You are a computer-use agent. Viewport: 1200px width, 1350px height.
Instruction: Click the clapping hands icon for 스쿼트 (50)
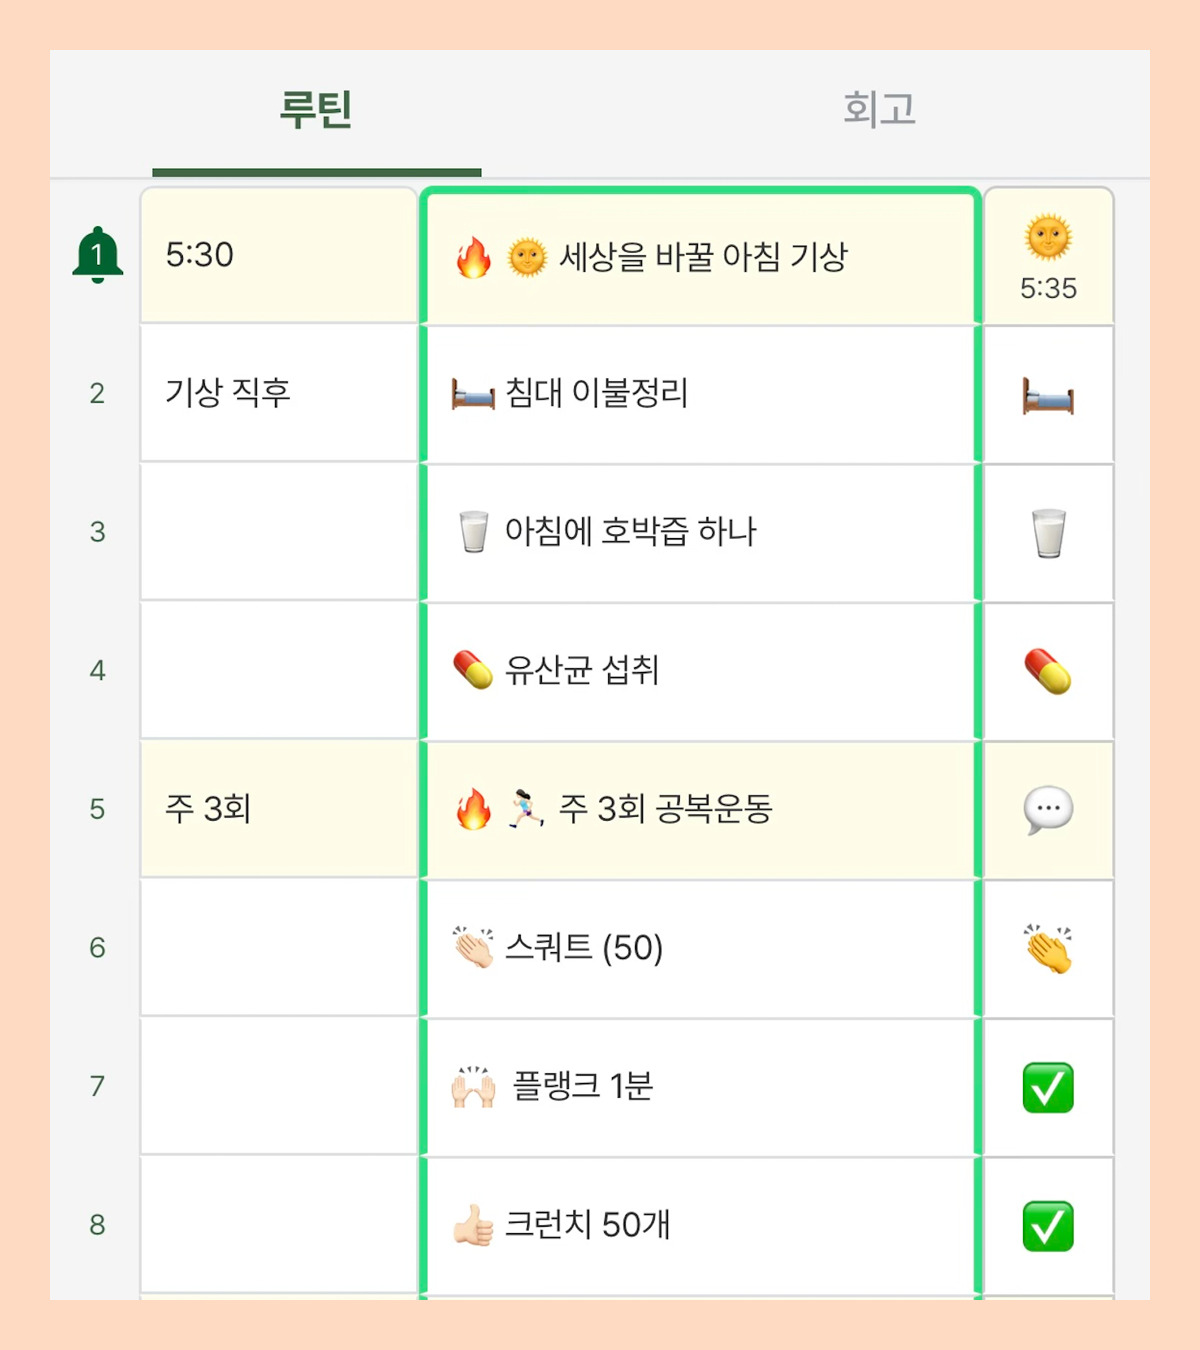pyautogui.click(x=1047, y=949)
